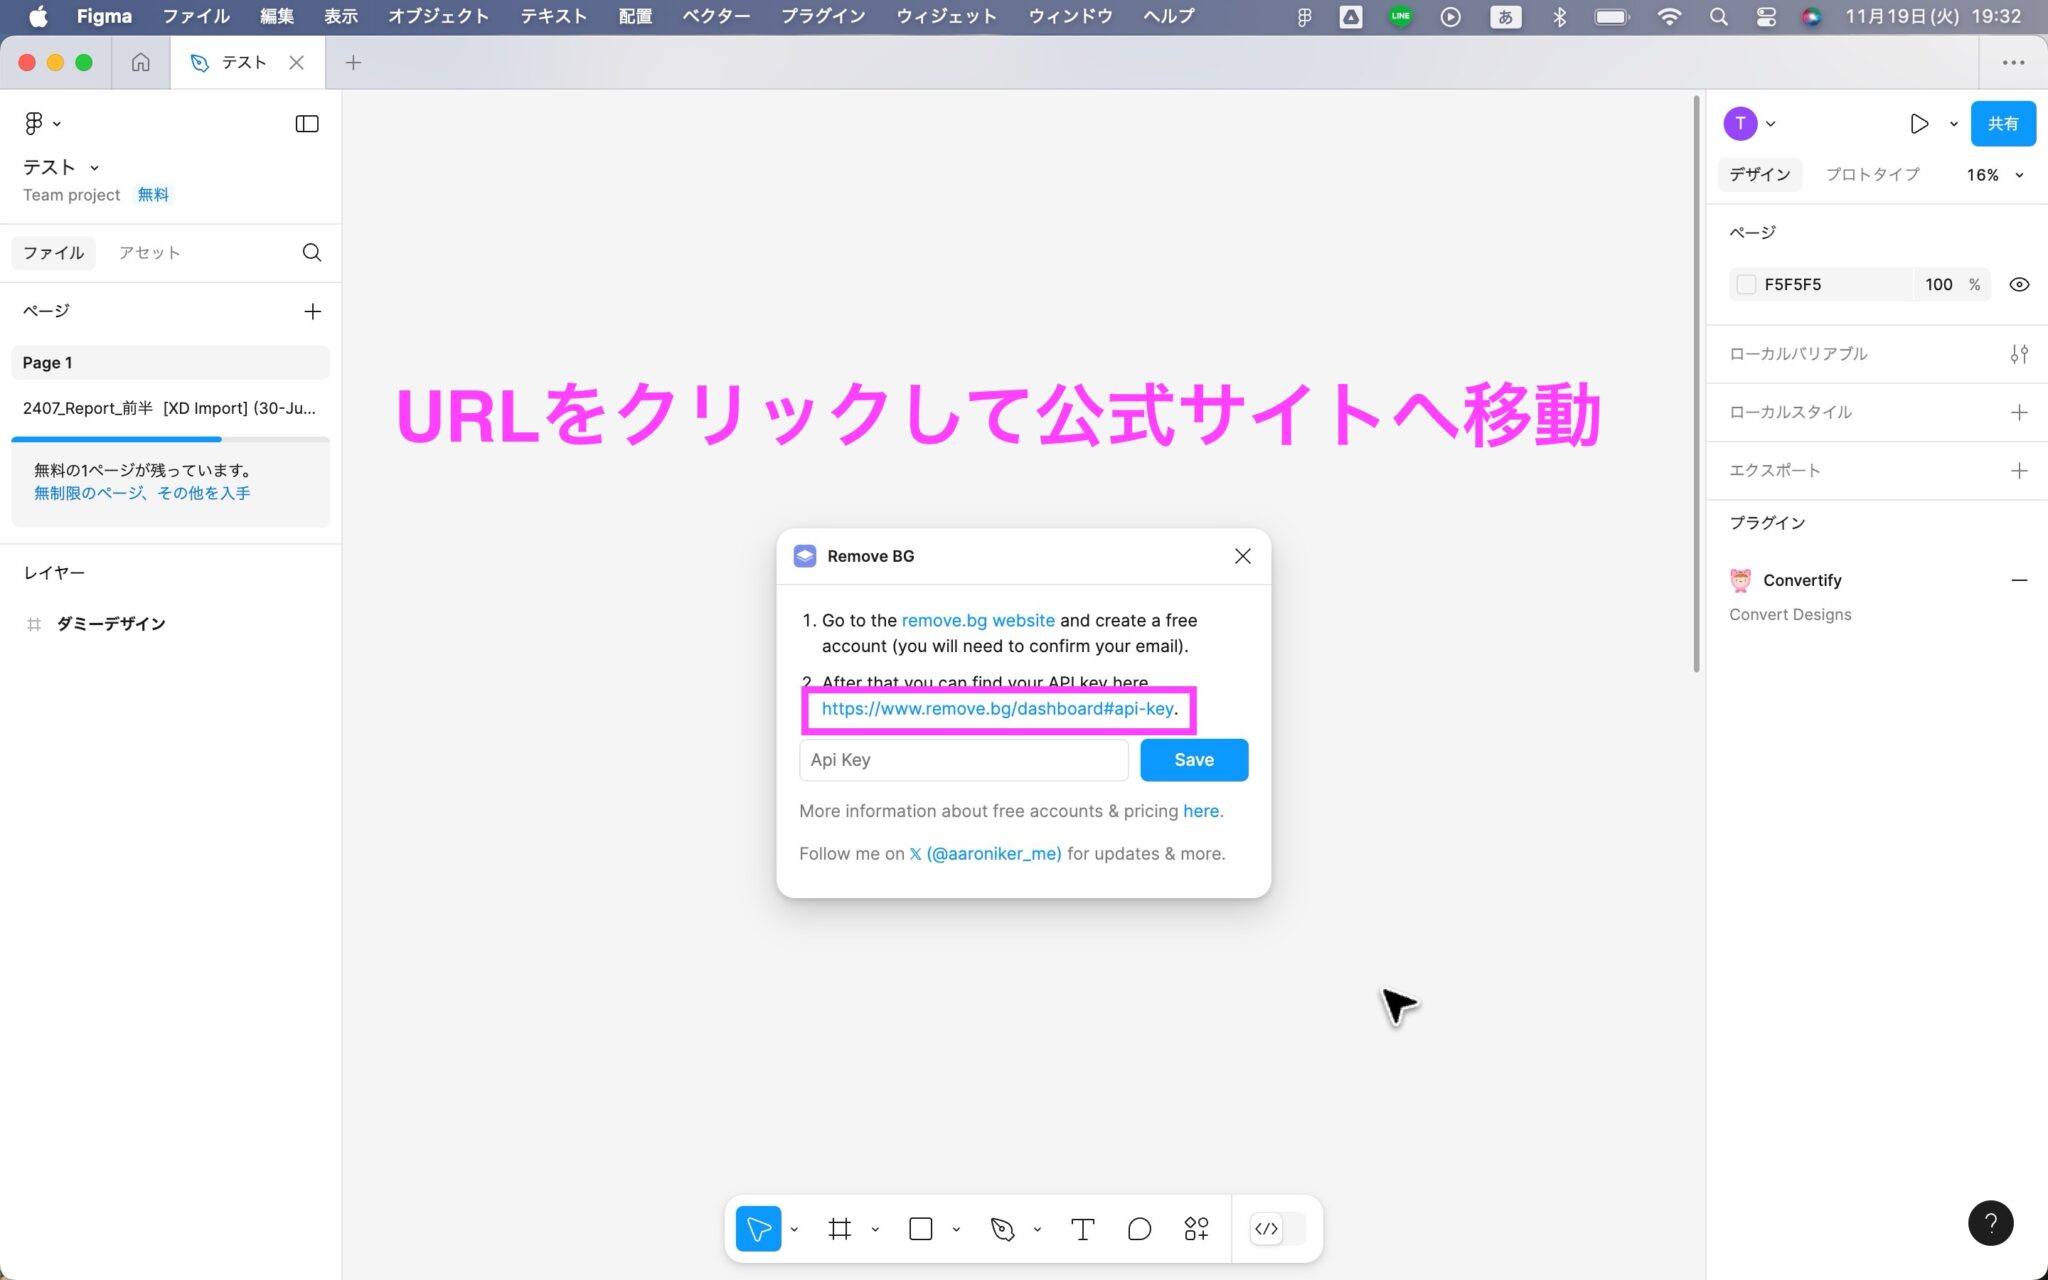The height and width of the screenshot is (1280, 2048).
Task: Collapse the left sidebar panel
Action: [307, 123]
